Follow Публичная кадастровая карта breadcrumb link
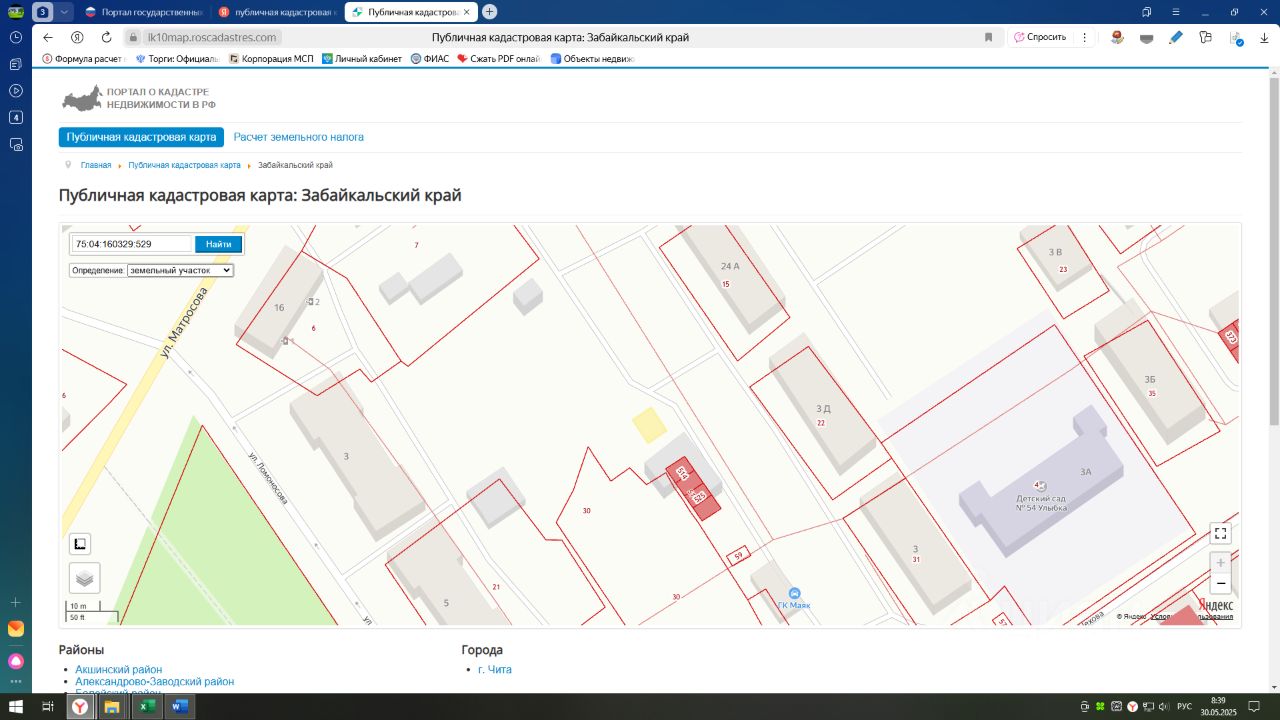This screenshot has height=720, width=1280. click(x=184, y=165)
